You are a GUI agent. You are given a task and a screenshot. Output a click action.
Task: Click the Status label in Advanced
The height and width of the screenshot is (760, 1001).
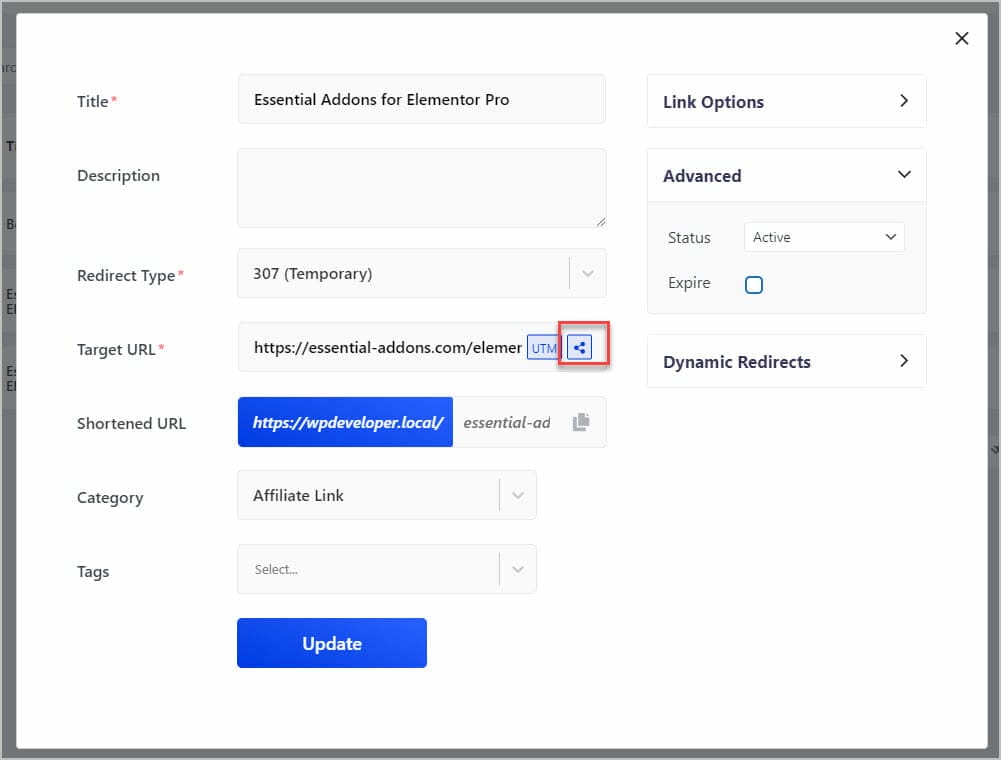[689, 238]
